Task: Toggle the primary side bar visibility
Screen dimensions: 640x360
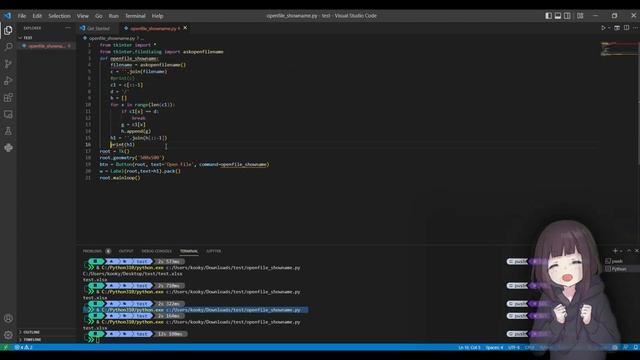Action: tap(548, 16)
